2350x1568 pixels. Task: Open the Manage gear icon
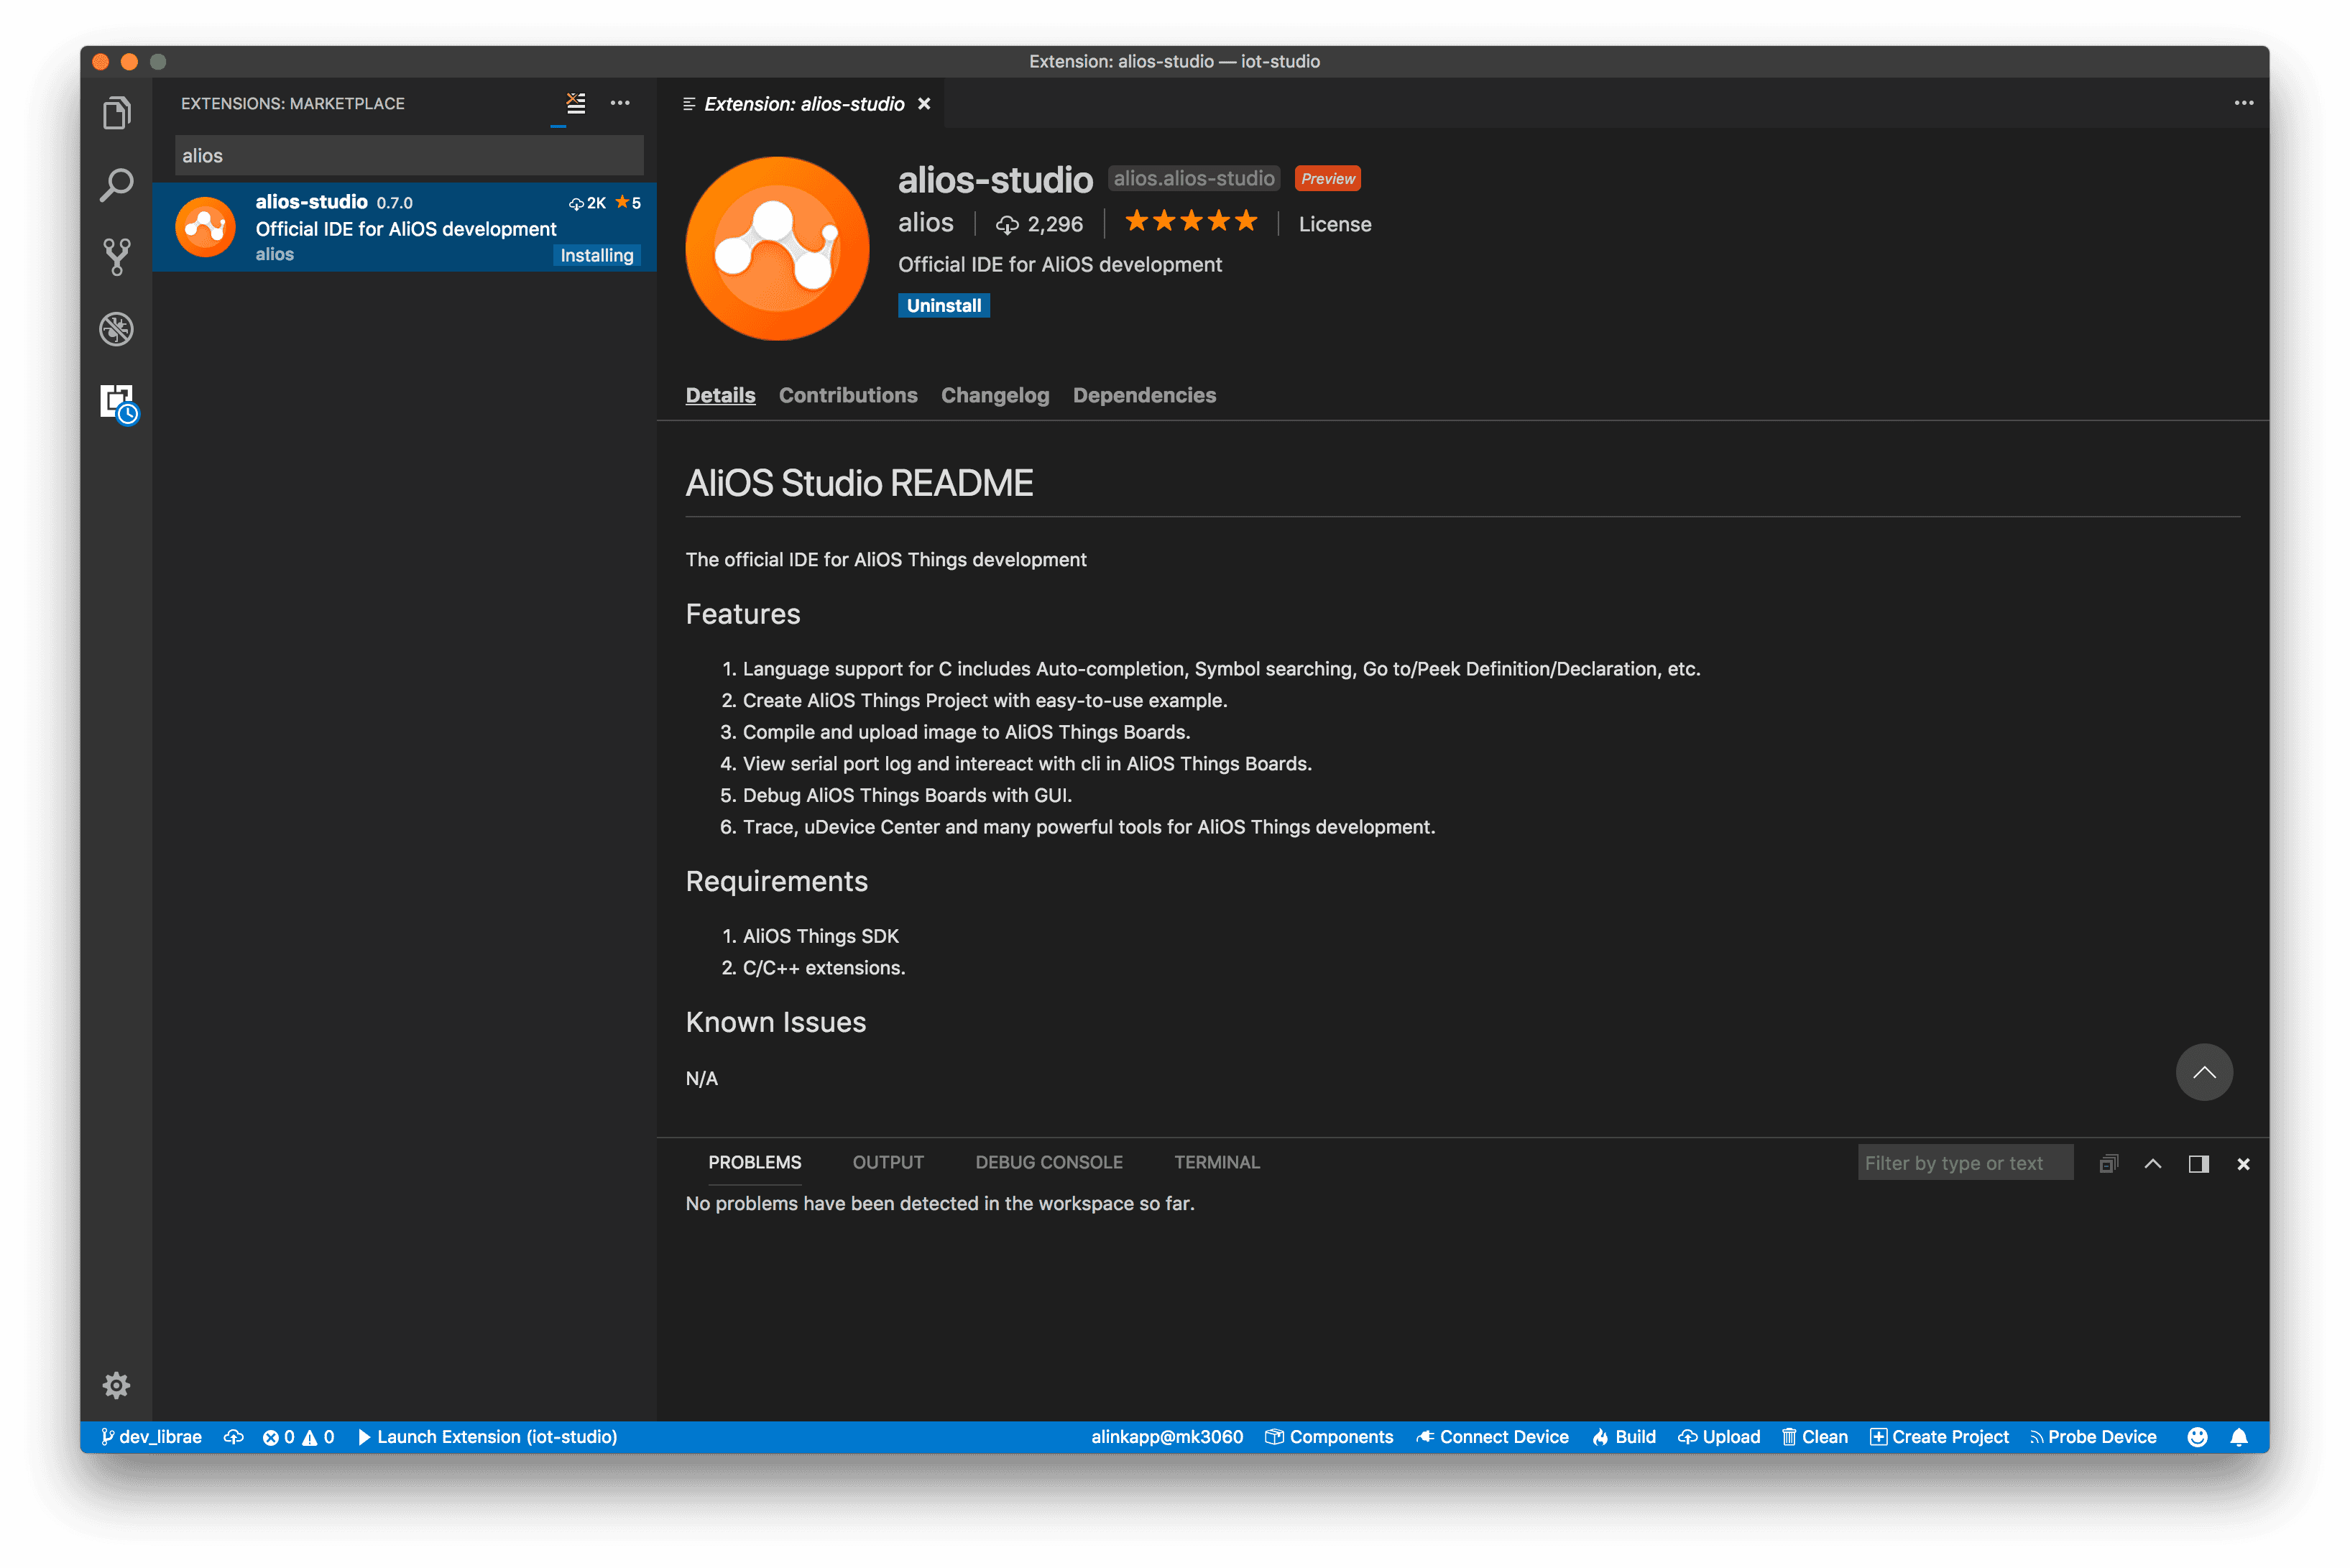[116, 1385]
